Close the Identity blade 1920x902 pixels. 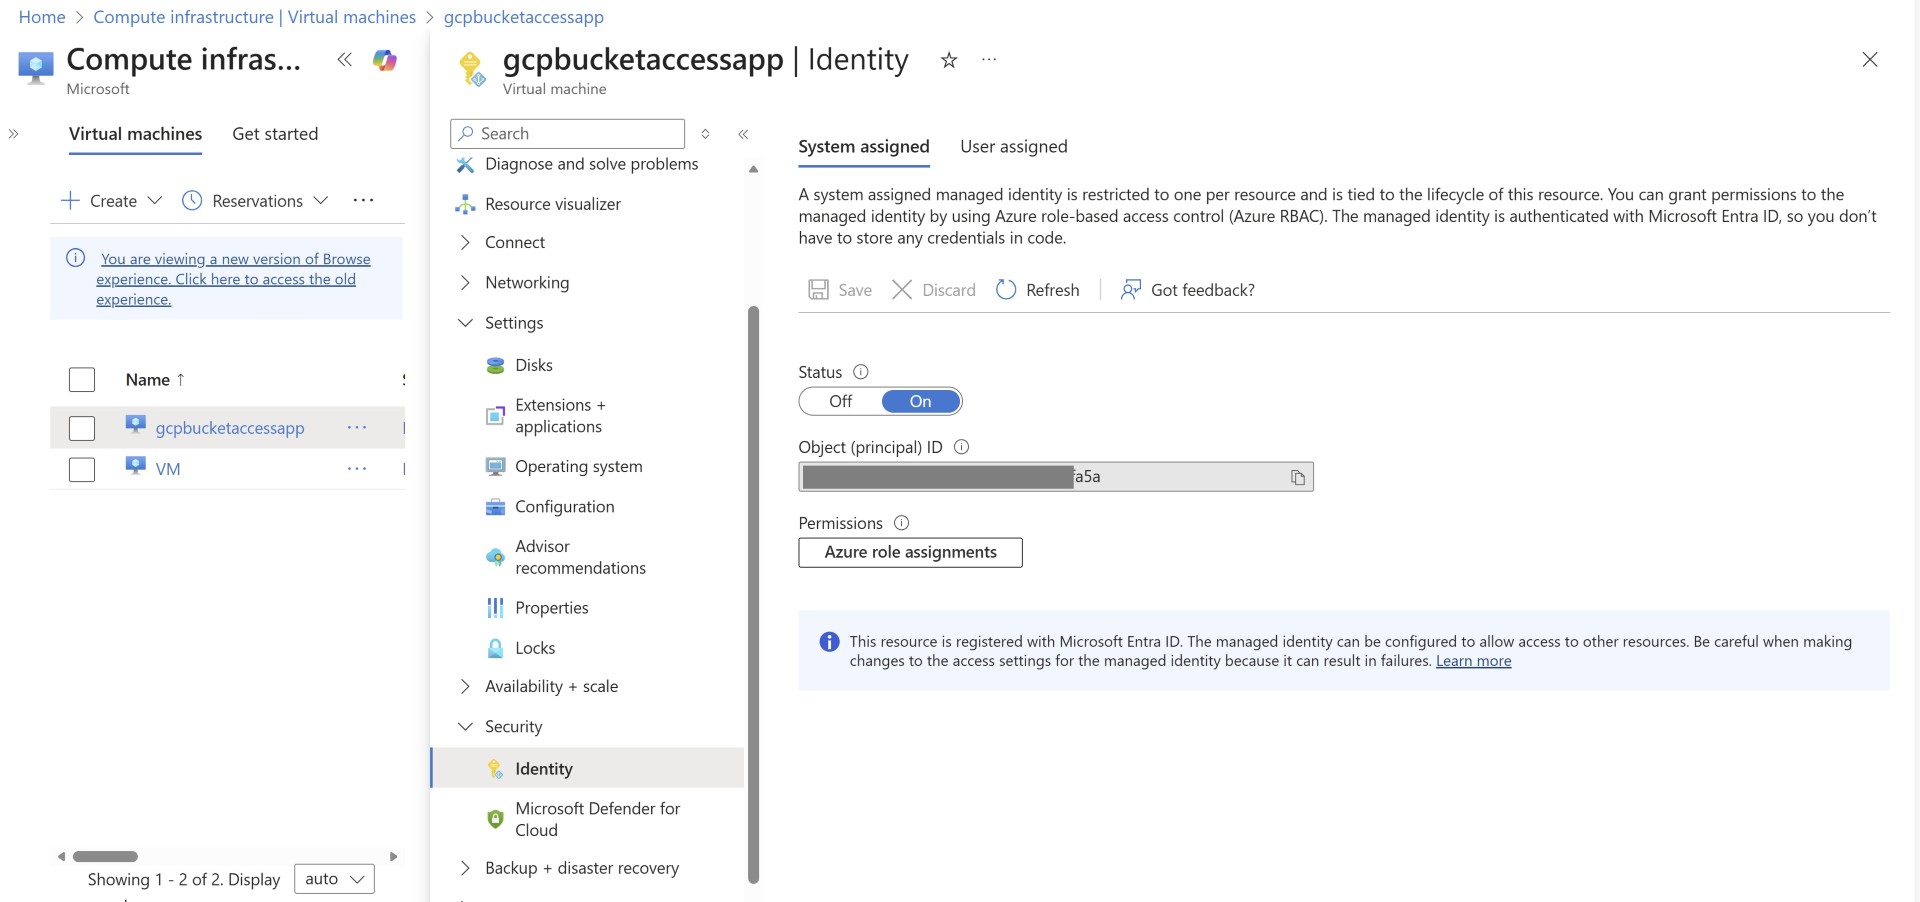point(1869,60)
